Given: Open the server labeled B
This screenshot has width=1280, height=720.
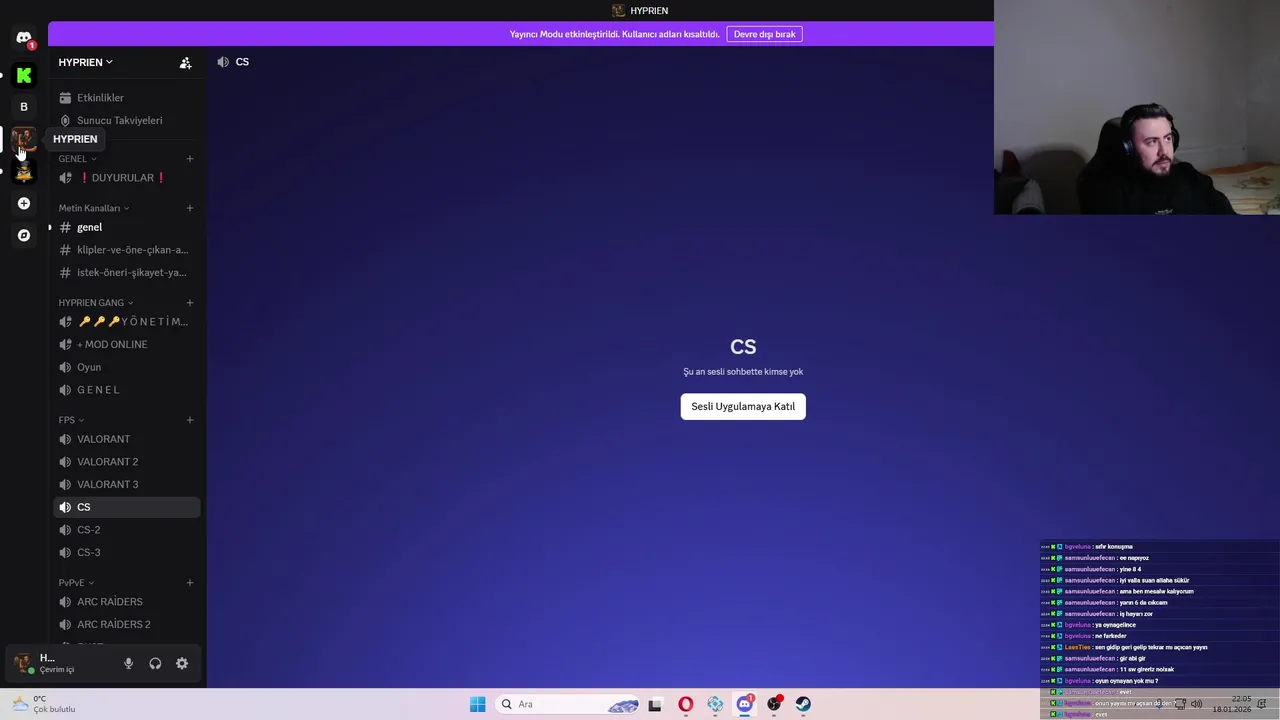Looking at the screenshot, I should (24, 107).
